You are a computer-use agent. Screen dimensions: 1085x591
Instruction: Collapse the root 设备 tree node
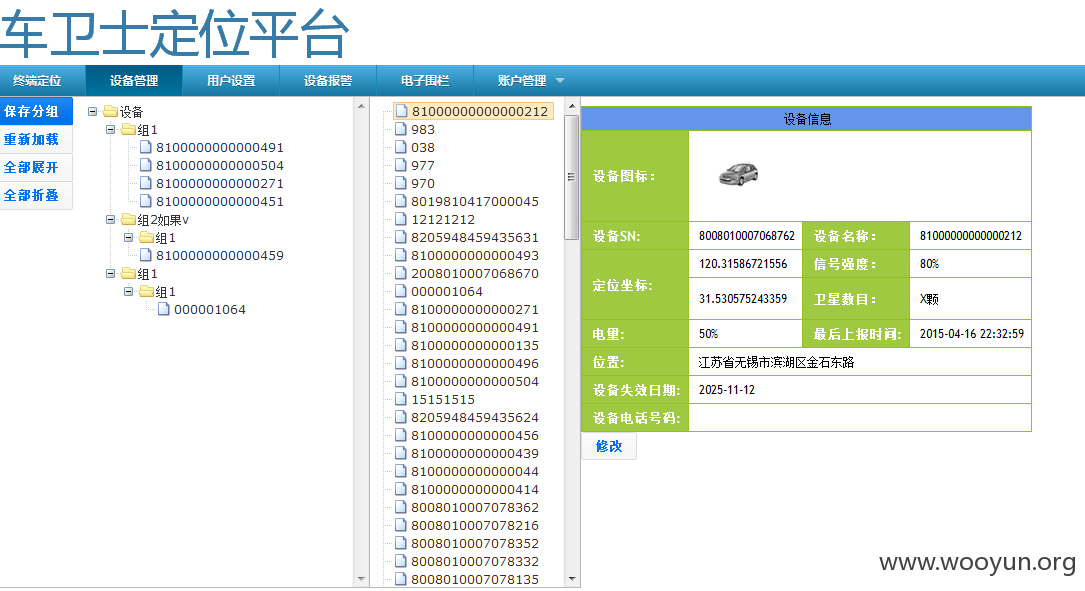pyautogui.click(x=92, y=111)
